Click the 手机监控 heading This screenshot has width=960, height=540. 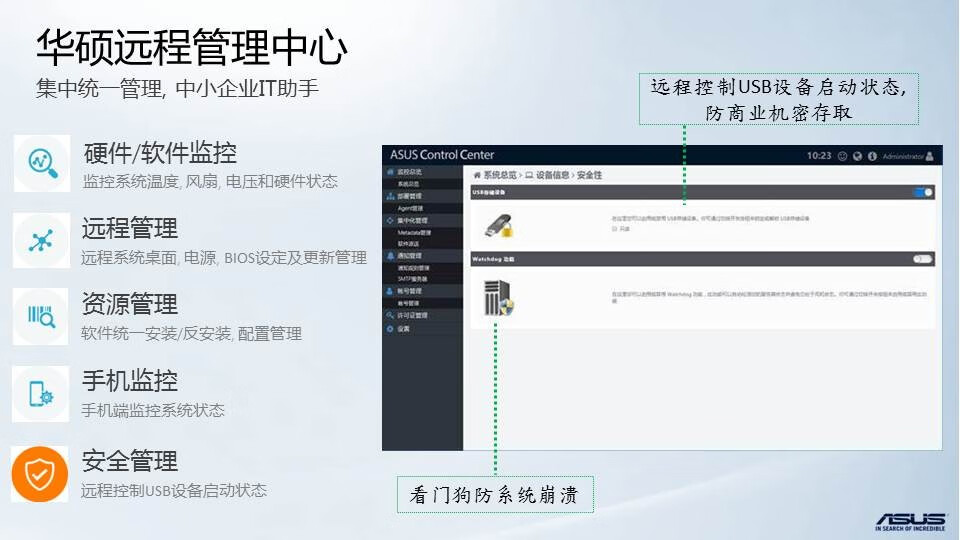tap(130, 381)
